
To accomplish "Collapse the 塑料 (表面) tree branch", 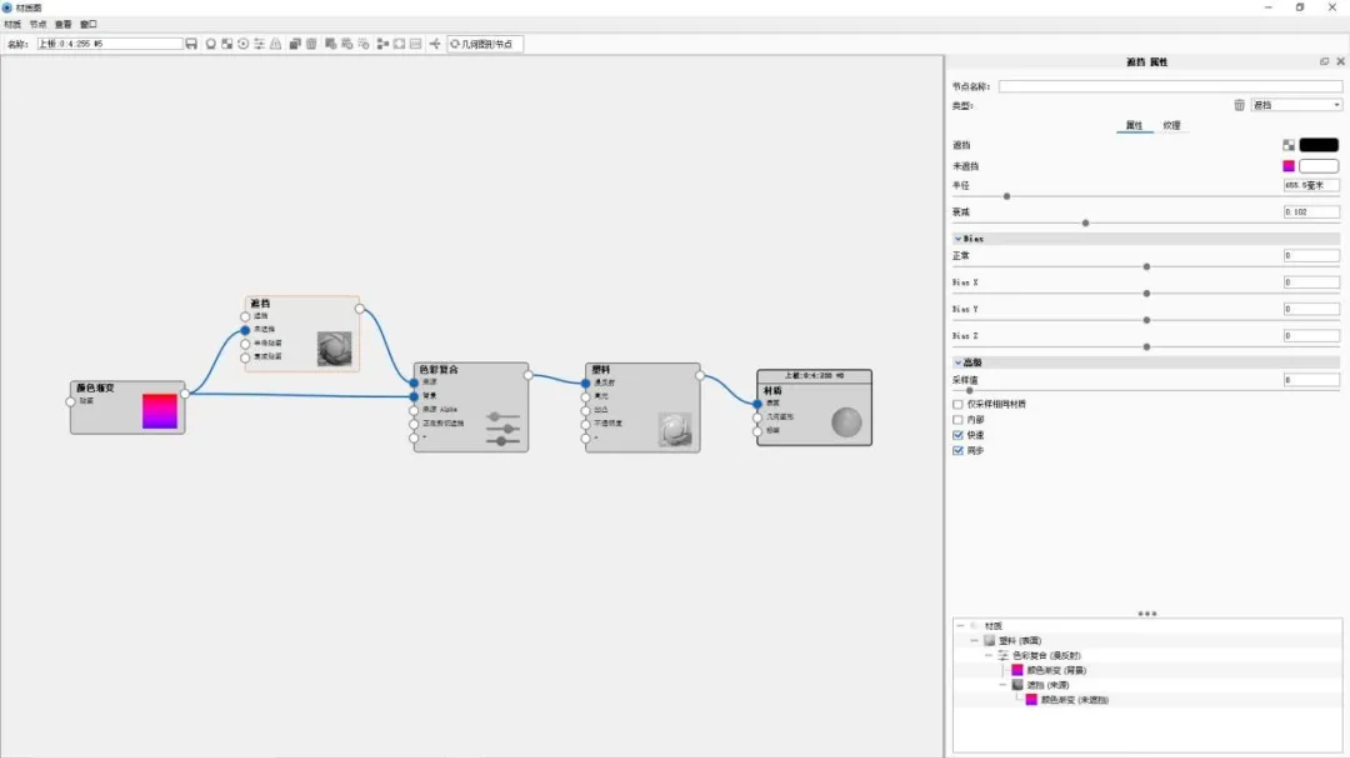I will [974, 640].
